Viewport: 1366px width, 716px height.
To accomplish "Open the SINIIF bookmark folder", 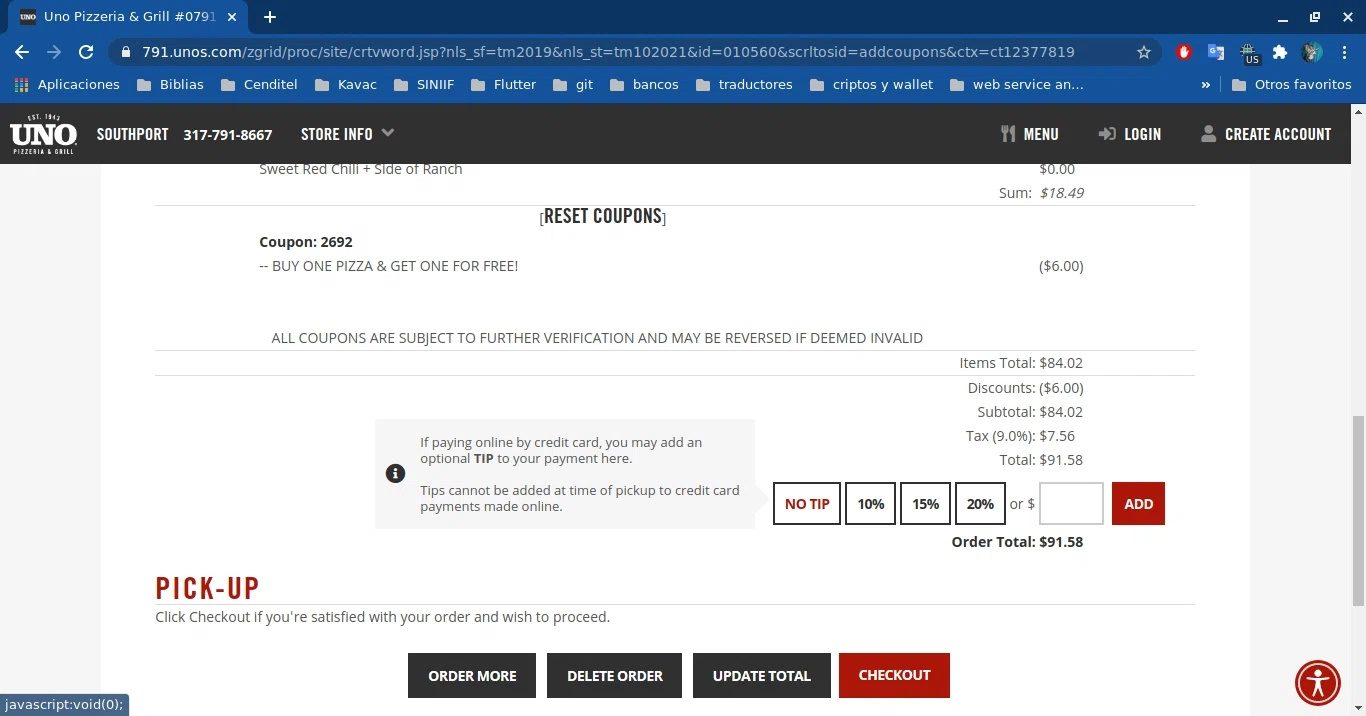I will tap(423, 85).
